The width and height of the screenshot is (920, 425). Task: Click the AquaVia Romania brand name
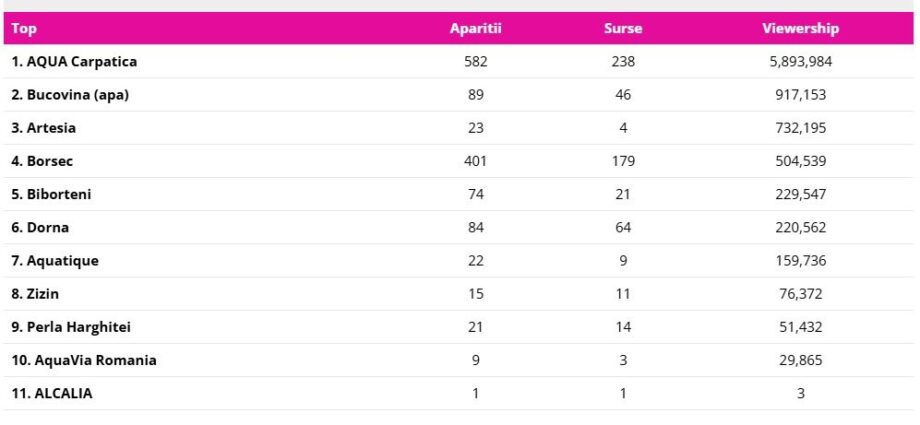[x=84, y=360]
